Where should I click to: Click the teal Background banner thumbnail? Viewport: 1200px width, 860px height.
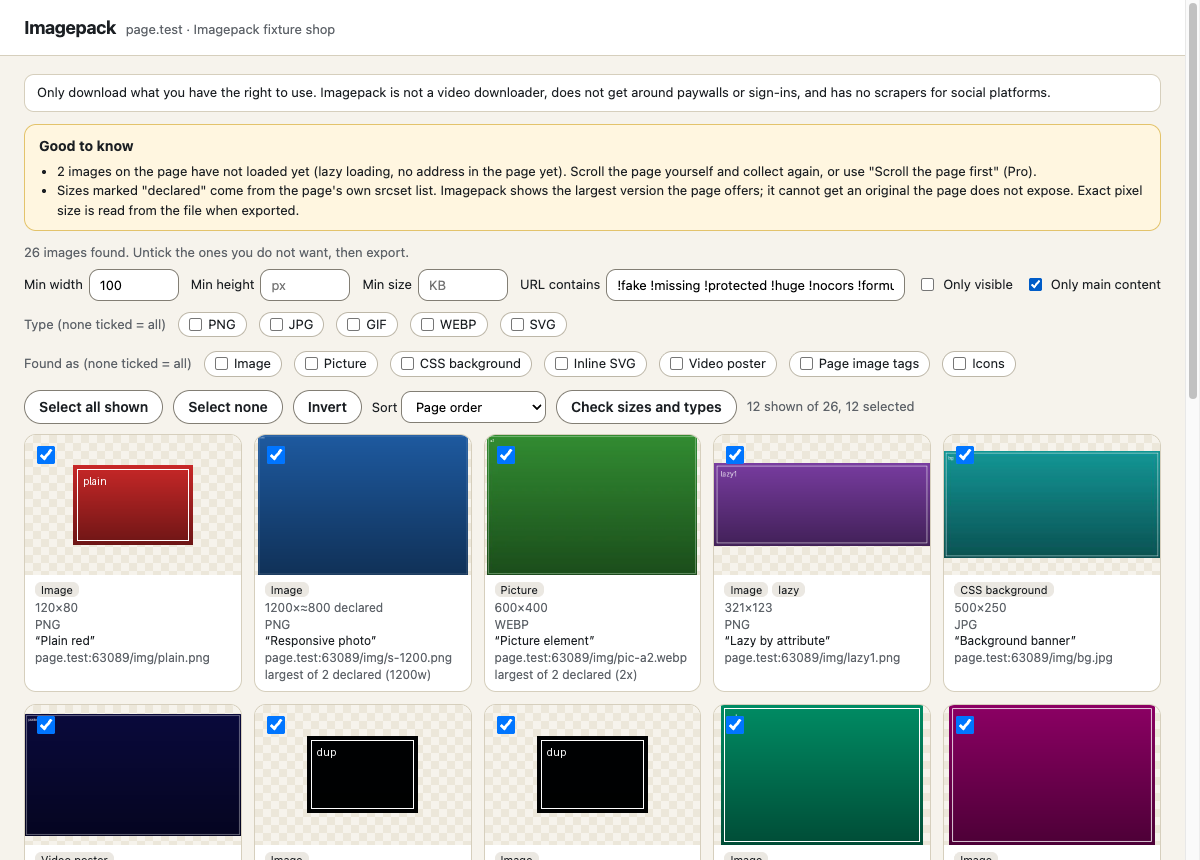point(1052,505)
